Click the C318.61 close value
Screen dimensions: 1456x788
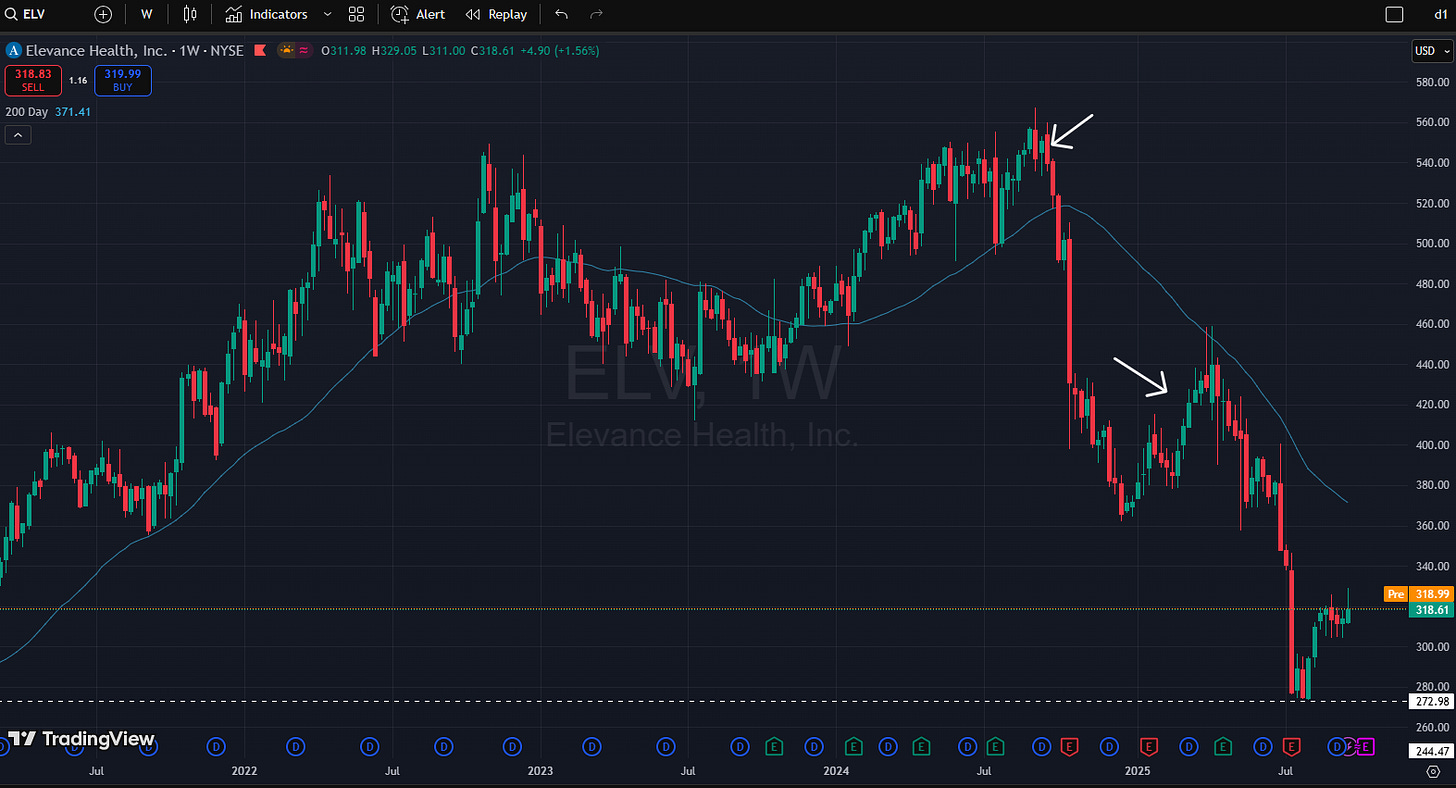(x=494, y=50)
